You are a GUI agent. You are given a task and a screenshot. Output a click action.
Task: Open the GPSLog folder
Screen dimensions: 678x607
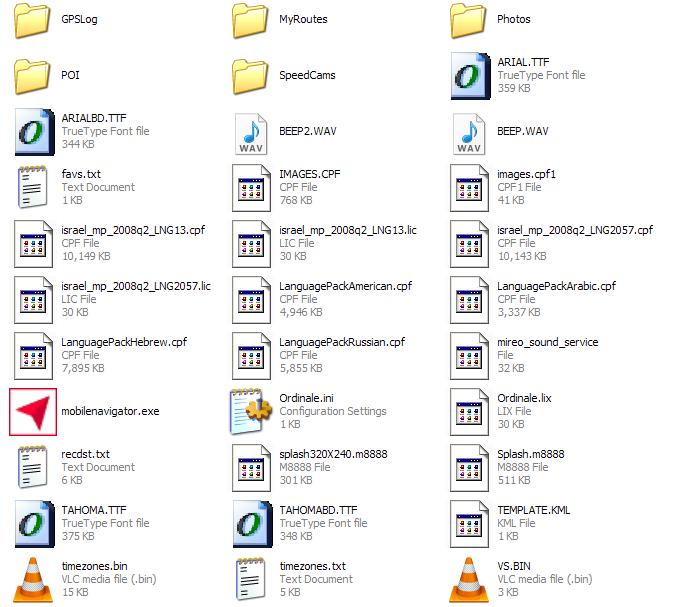(x=33, y=19)
